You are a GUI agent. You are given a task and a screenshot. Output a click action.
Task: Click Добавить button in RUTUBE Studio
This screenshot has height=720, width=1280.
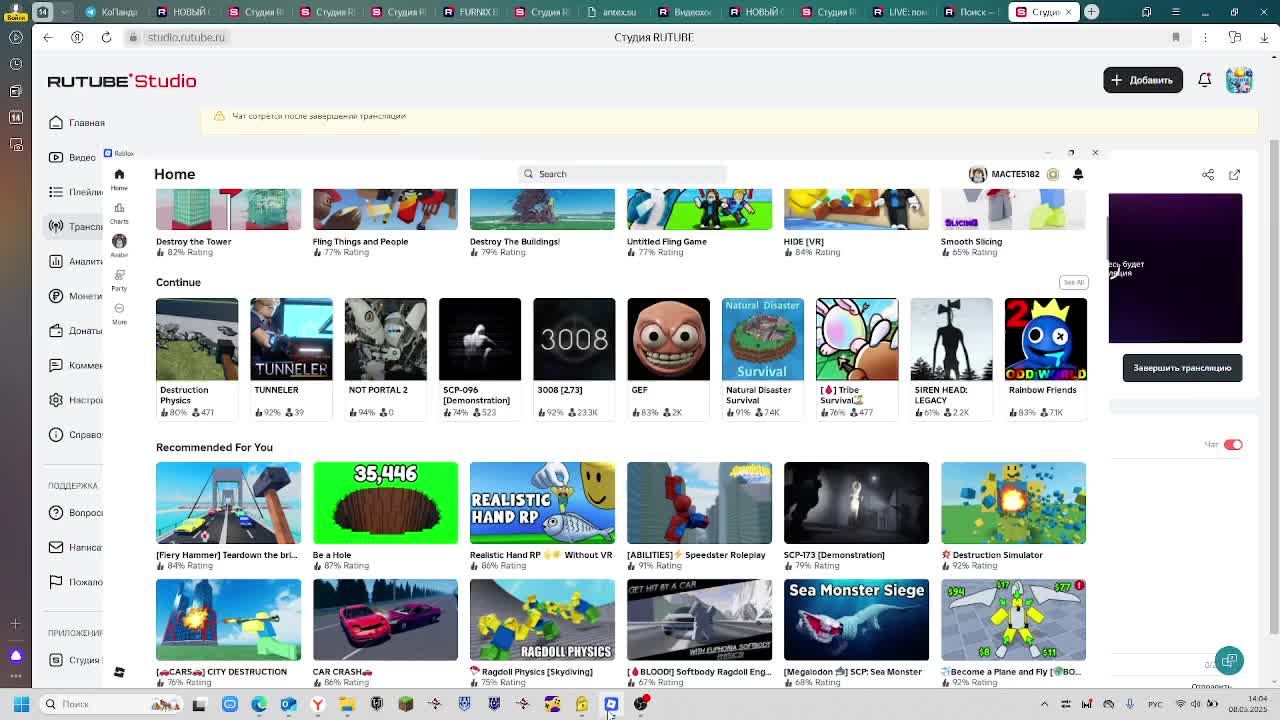point(1143,80)
